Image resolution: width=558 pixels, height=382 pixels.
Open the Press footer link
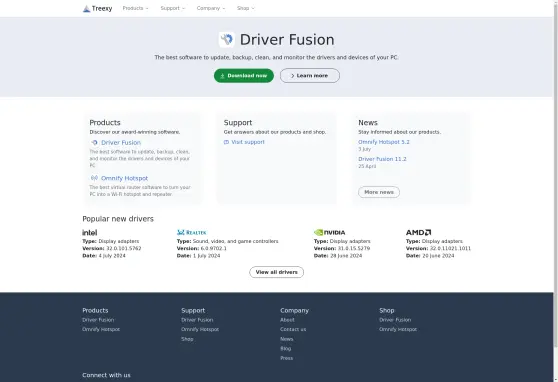coord(286,358)
